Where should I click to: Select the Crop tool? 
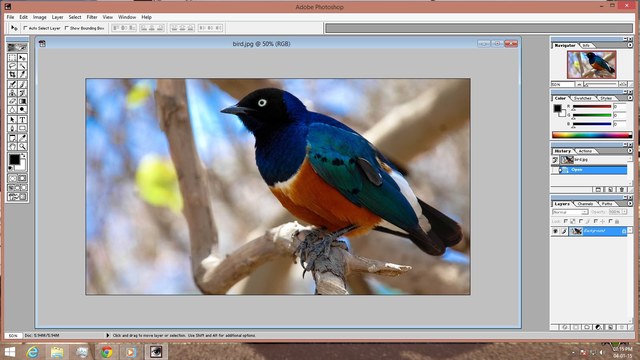tap(12, 74)
